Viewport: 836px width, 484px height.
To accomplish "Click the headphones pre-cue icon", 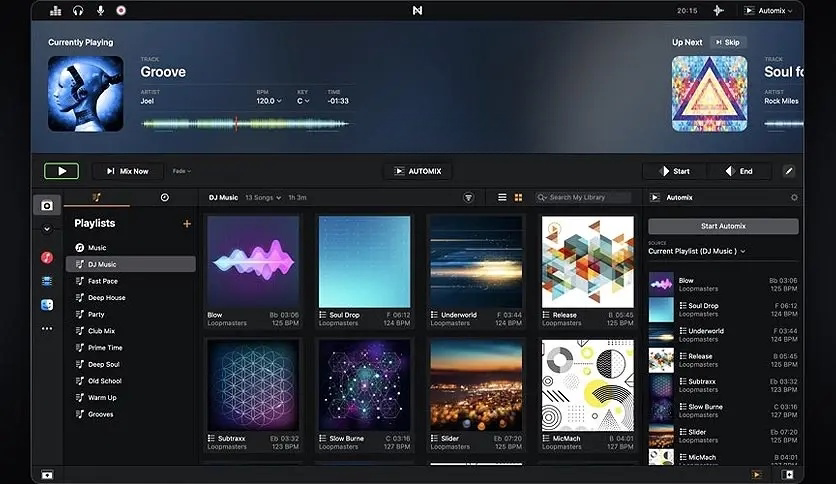I will pos(78,11).
